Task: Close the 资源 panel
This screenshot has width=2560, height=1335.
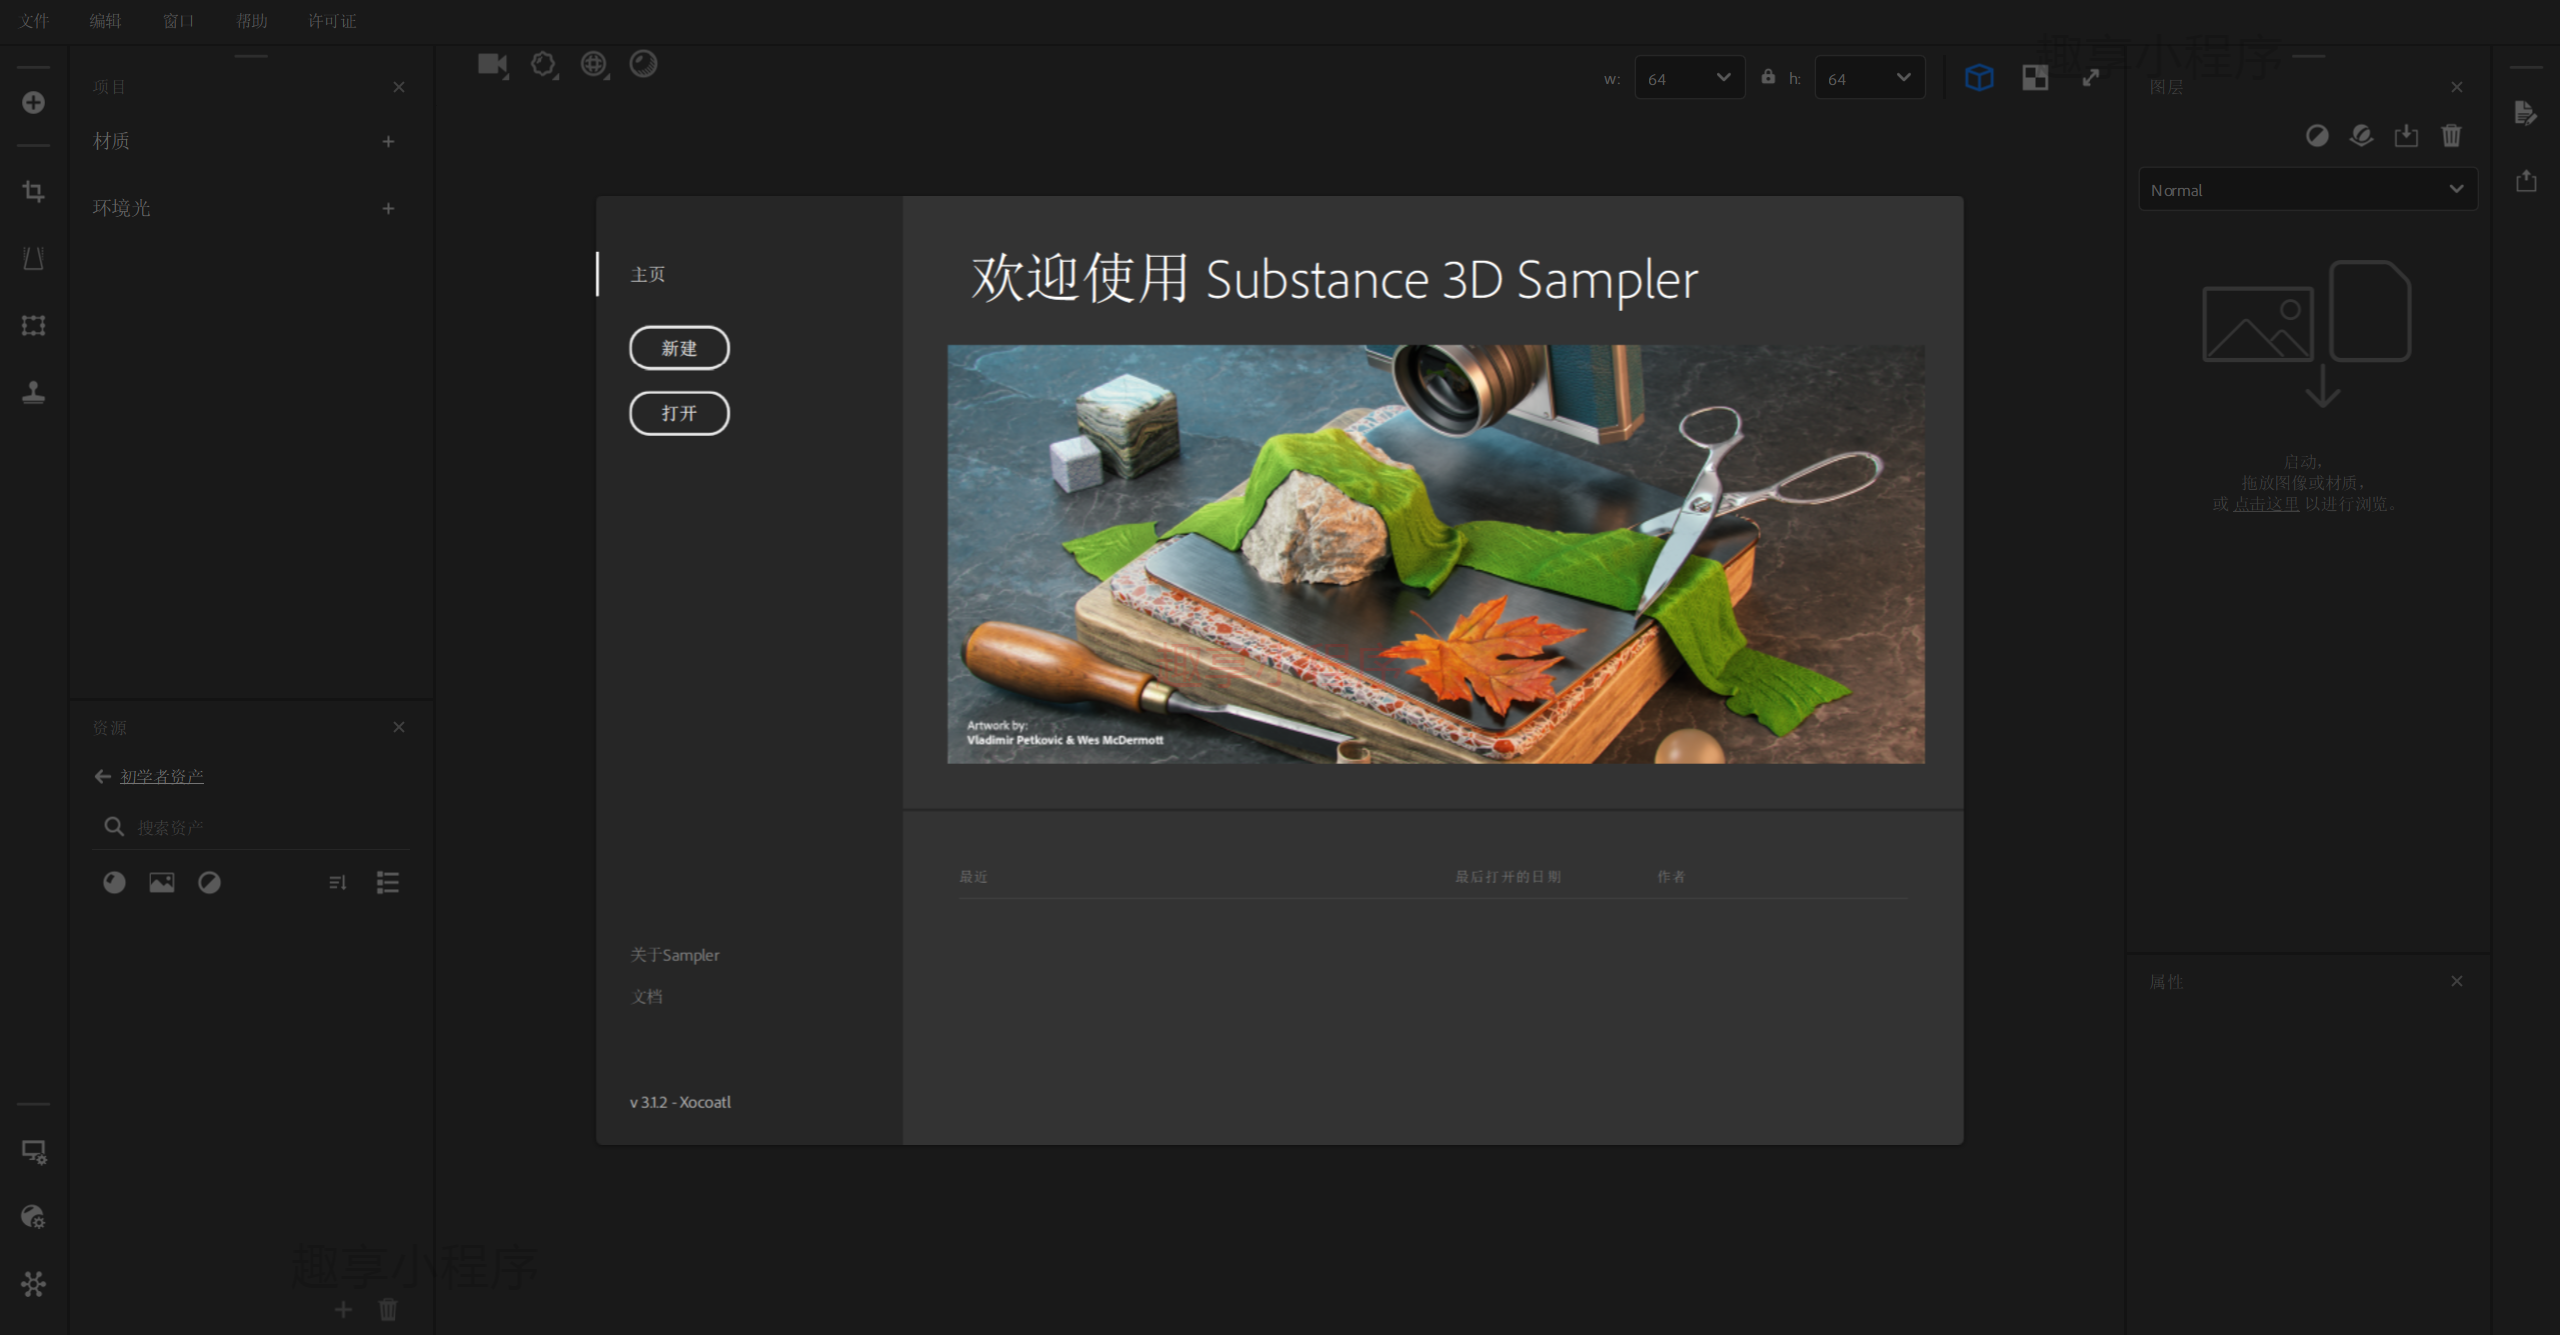Action: coord(399,727)
